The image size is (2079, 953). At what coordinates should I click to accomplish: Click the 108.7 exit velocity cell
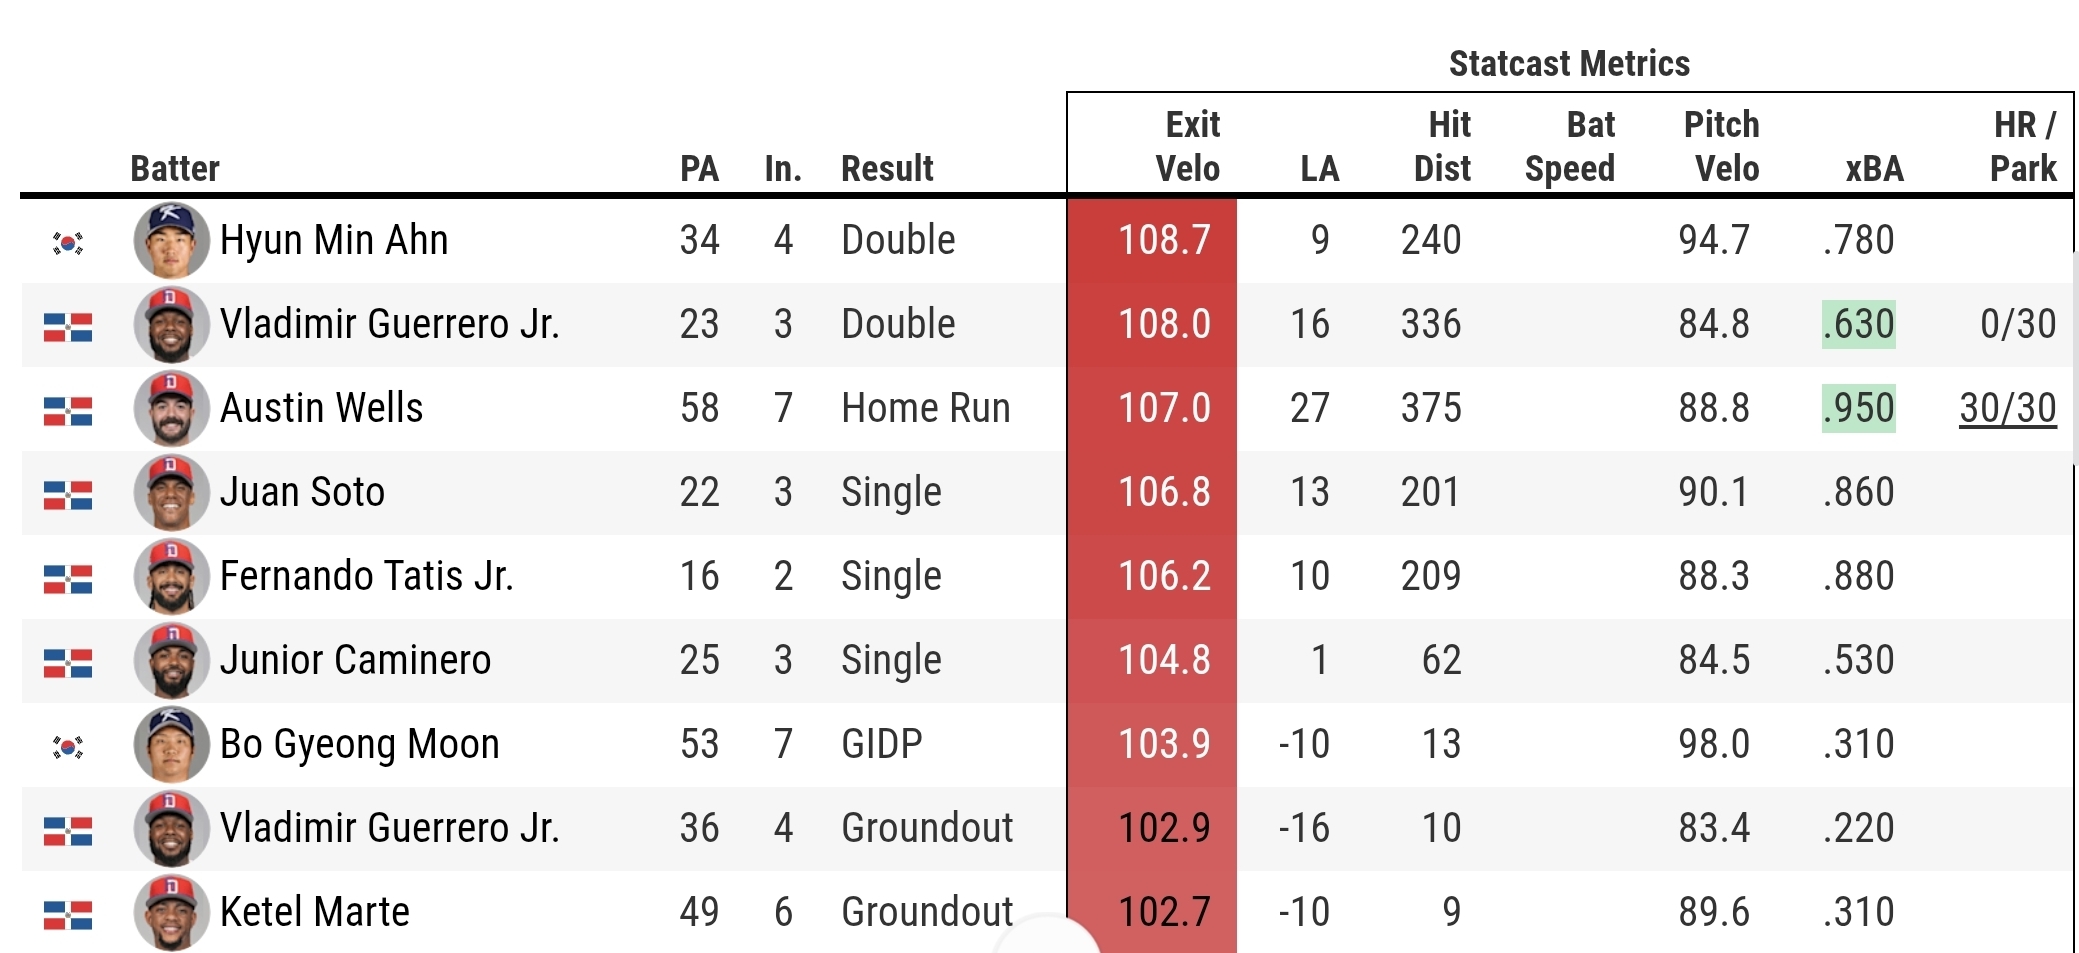click(1164, 240)
